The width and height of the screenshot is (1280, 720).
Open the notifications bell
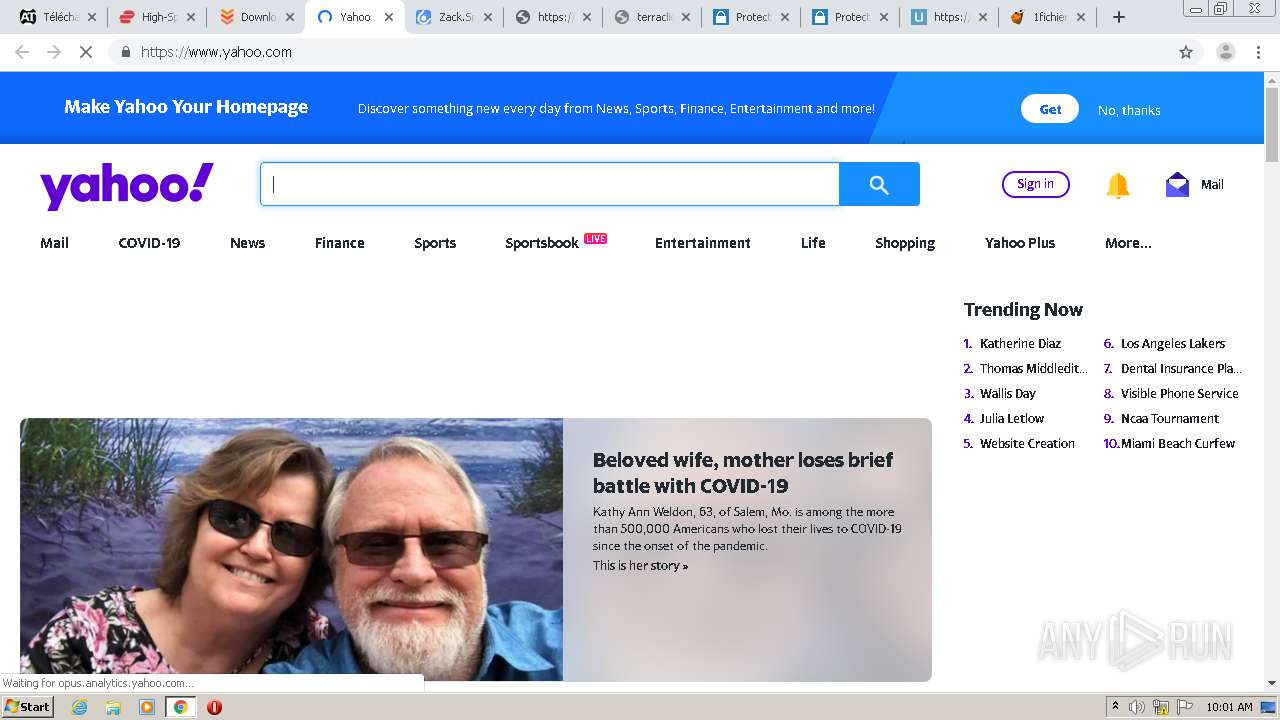1117,185
